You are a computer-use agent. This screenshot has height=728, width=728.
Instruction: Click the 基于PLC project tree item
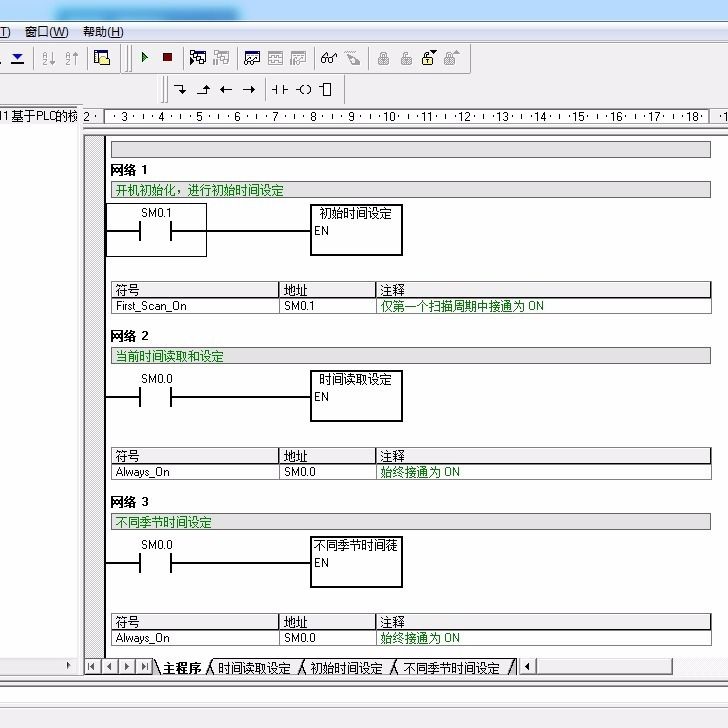[39, 116]
